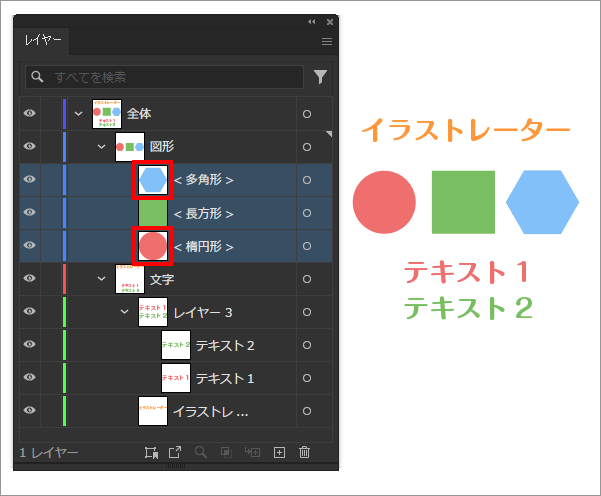
Task: Toggle visibility of 楕円形 object
Action: (x=30, y=245)
